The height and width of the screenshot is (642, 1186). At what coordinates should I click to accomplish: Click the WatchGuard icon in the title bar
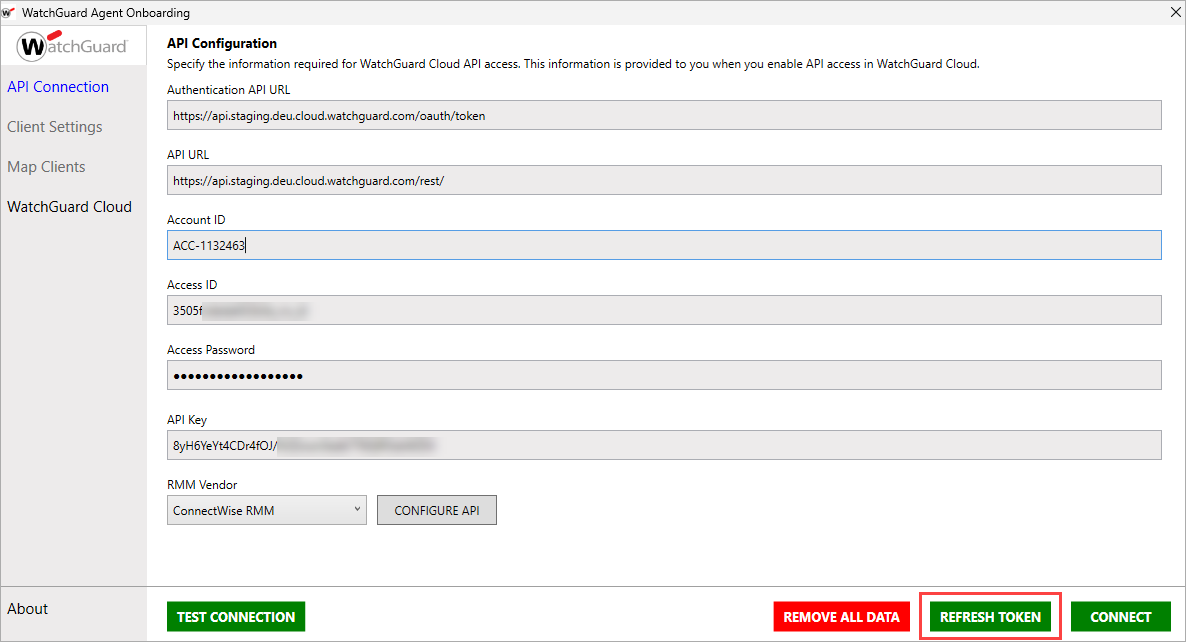10,13
